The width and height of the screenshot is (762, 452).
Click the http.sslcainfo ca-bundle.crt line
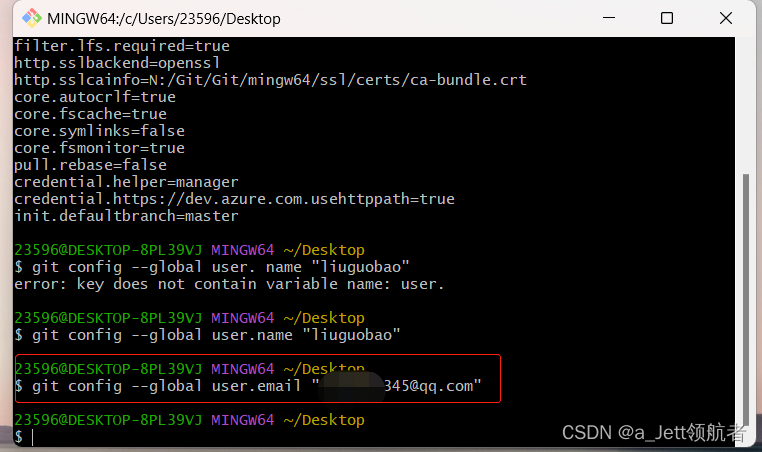coord(270,80)
